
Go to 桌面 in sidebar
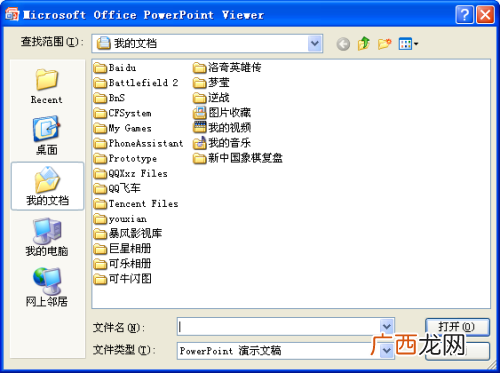47,135
